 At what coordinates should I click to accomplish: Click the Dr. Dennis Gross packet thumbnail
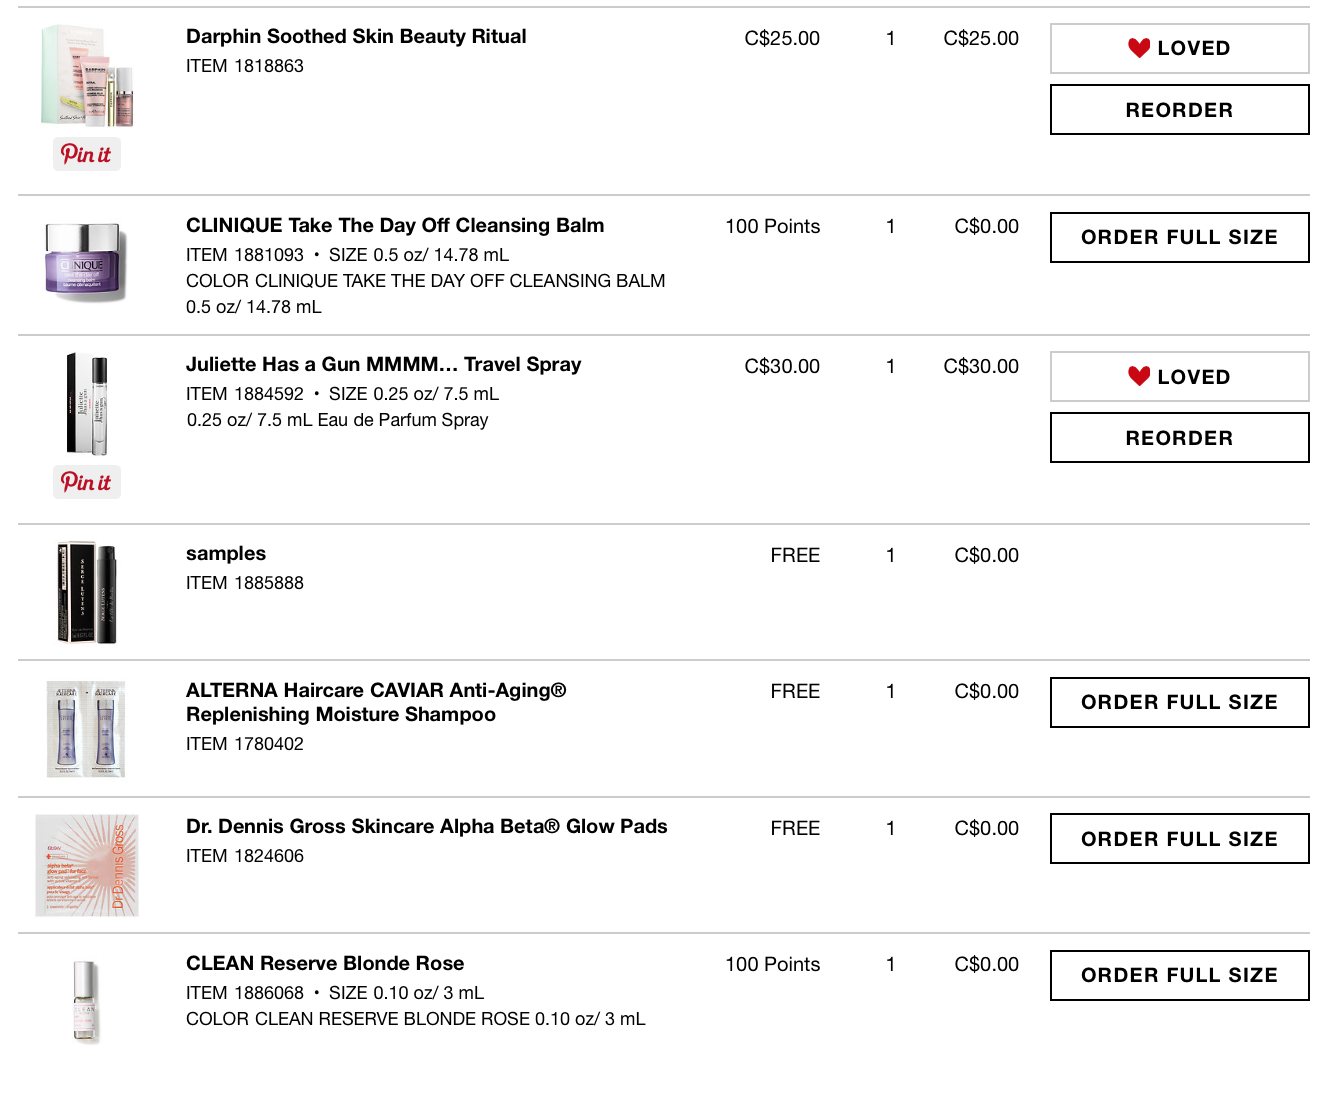click(87, 865)
